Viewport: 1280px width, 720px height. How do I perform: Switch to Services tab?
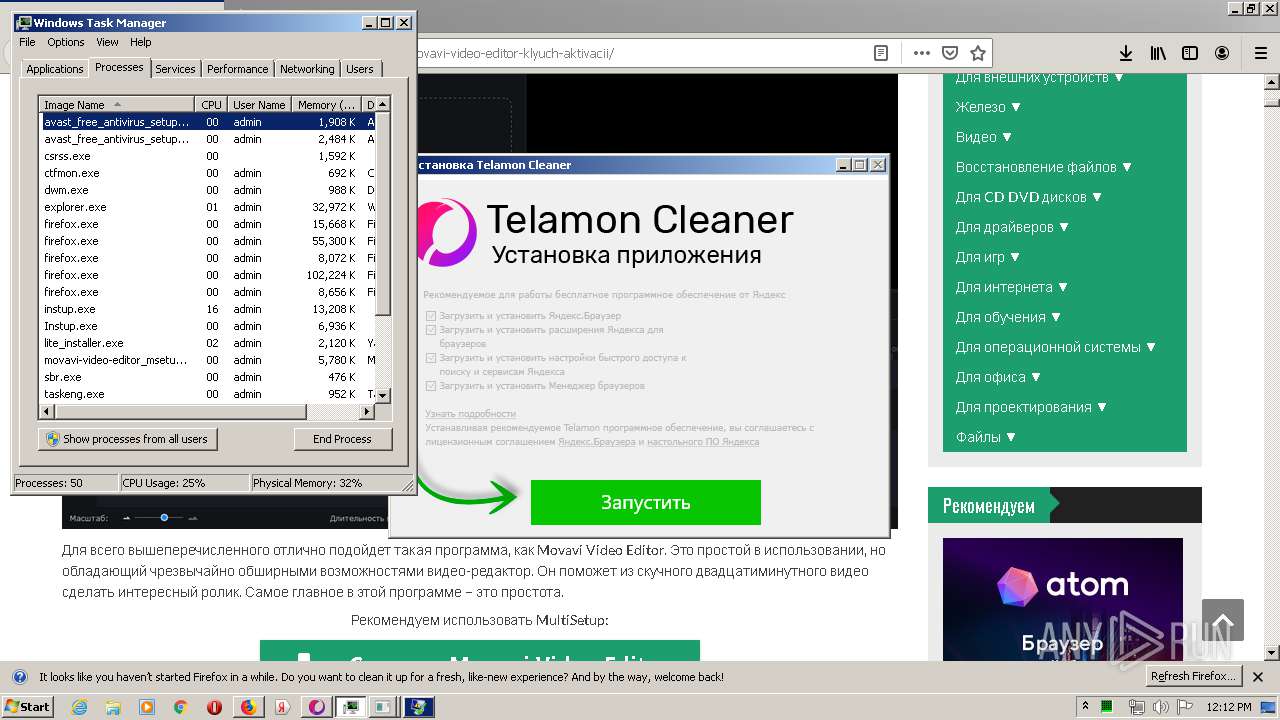[x=175, y=69]
